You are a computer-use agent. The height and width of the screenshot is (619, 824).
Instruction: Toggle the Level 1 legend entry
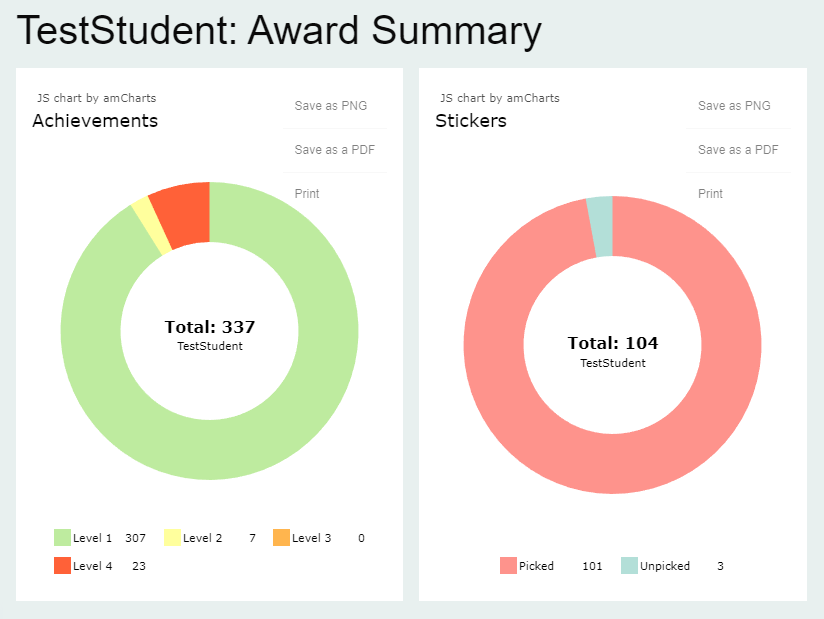pos(95,538)
